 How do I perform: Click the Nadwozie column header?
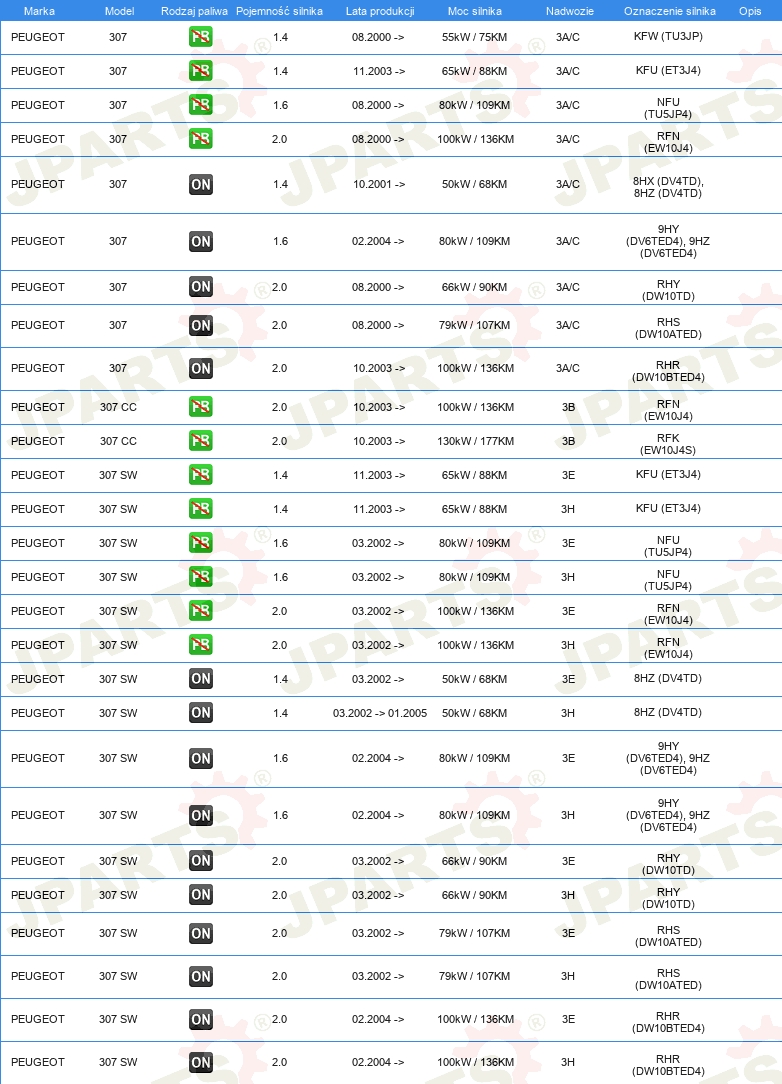coord(570,11)
